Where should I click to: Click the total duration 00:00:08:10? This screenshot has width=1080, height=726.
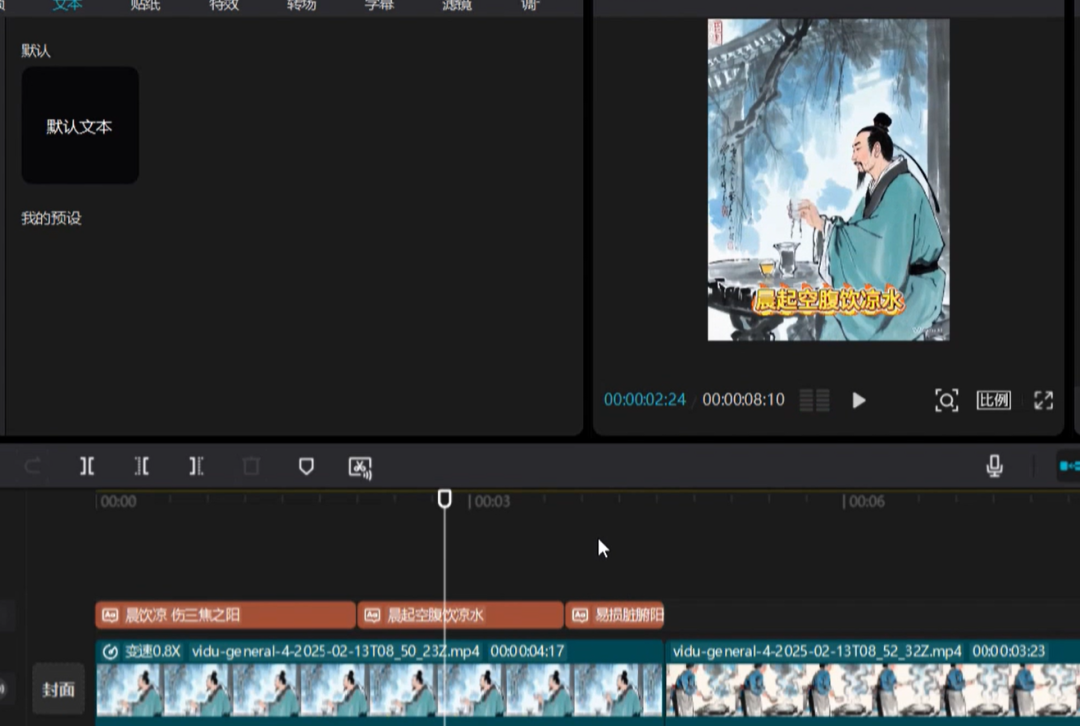[743, 400]
